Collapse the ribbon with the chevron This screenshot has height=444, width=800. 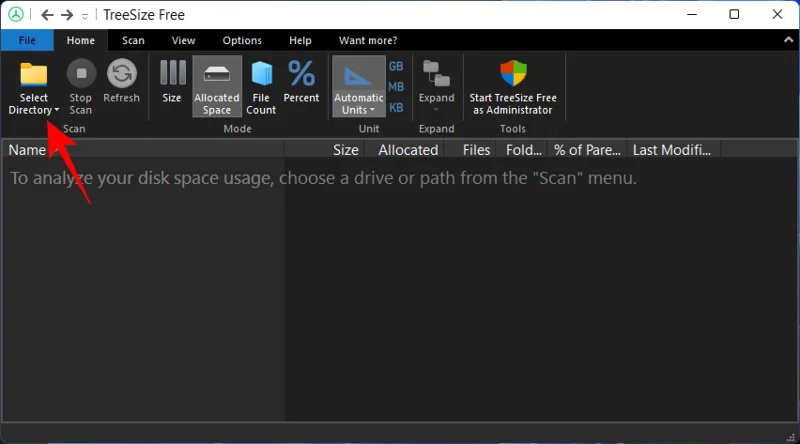[x=788, y=40]
